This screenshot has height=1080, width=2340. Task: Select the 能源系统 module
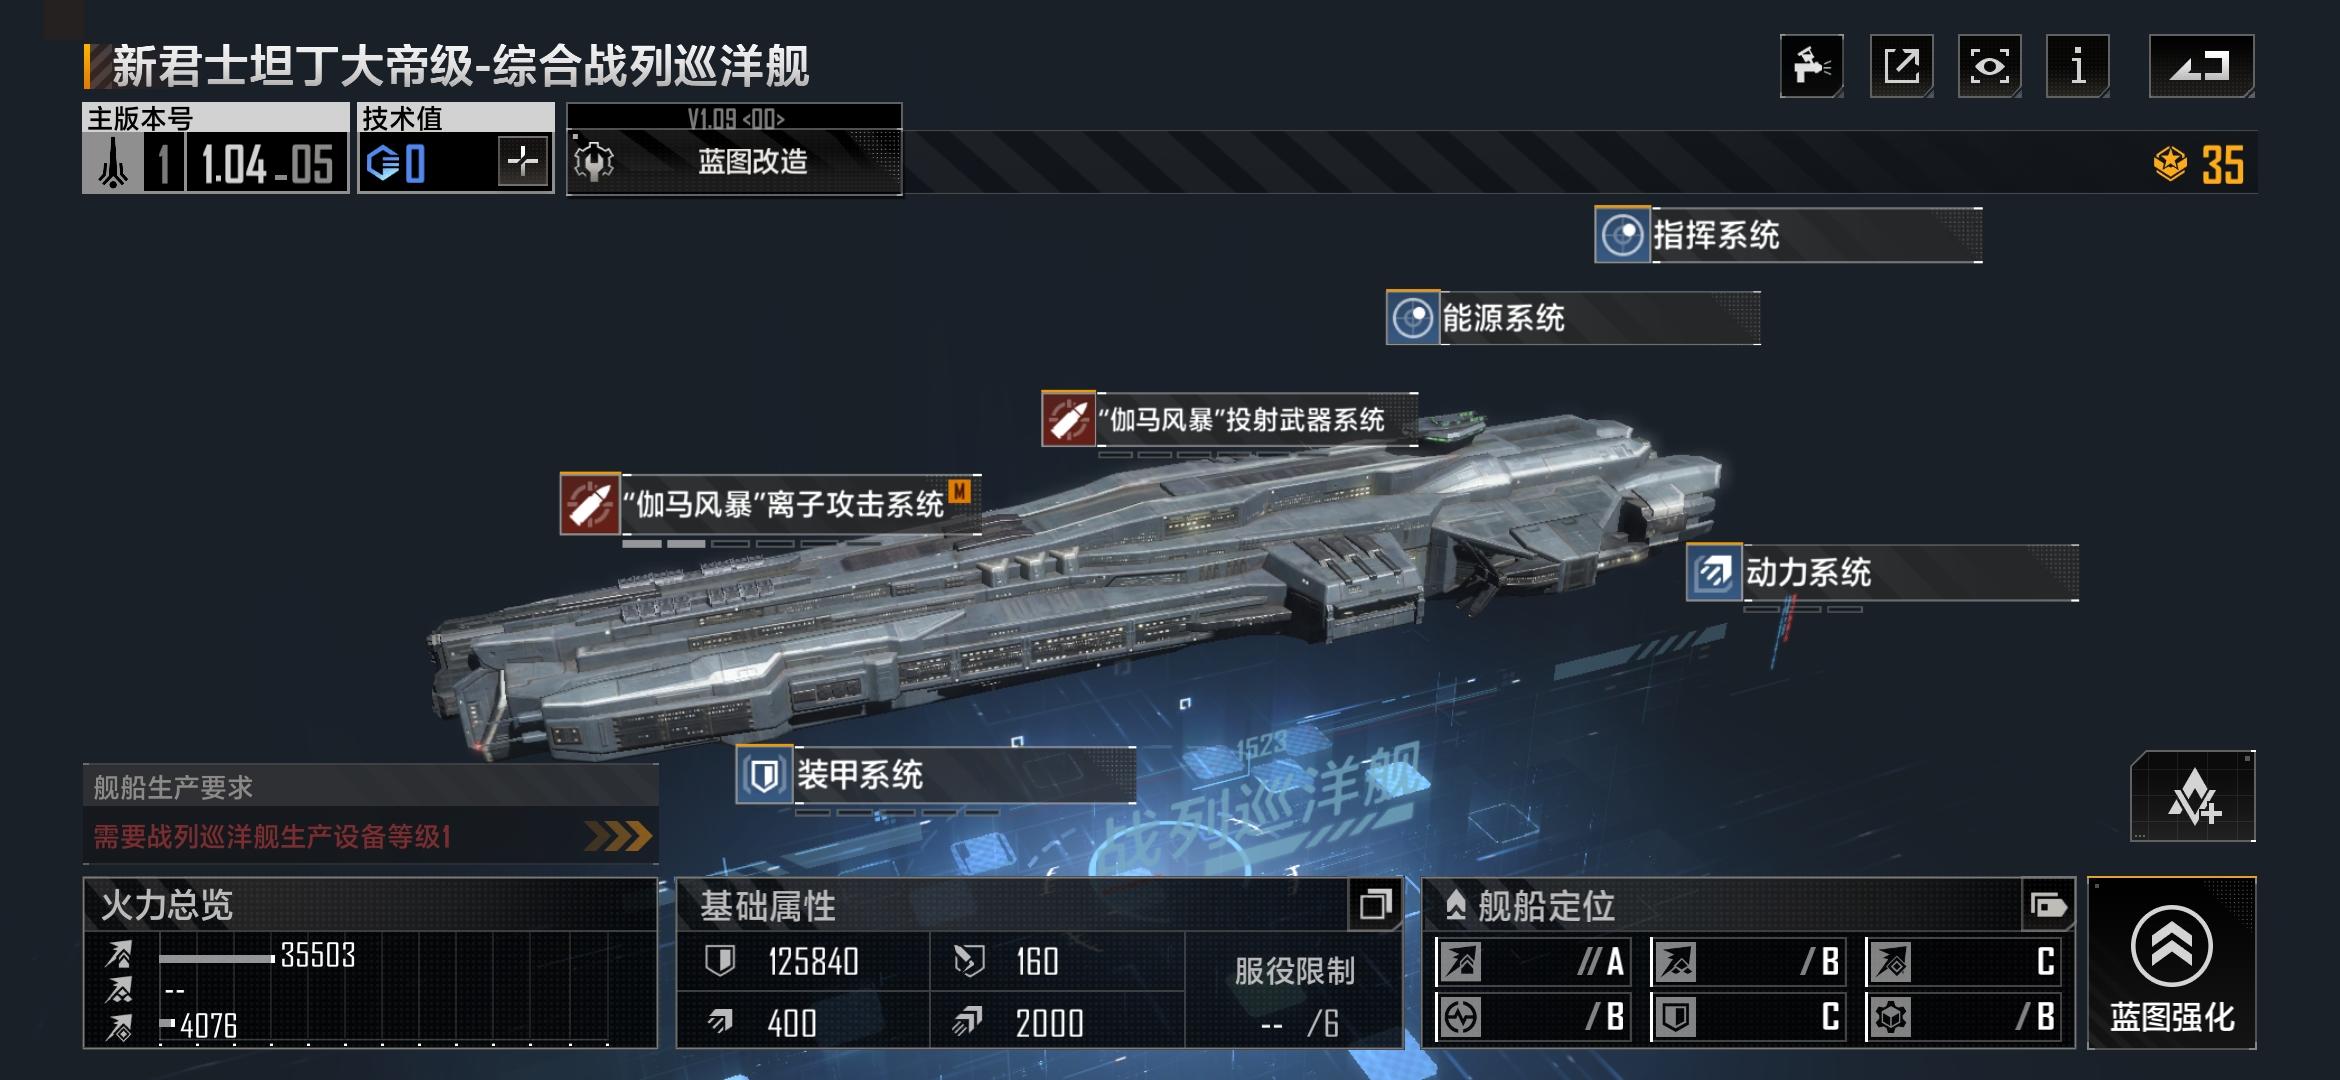click(x=1573, y=318)
